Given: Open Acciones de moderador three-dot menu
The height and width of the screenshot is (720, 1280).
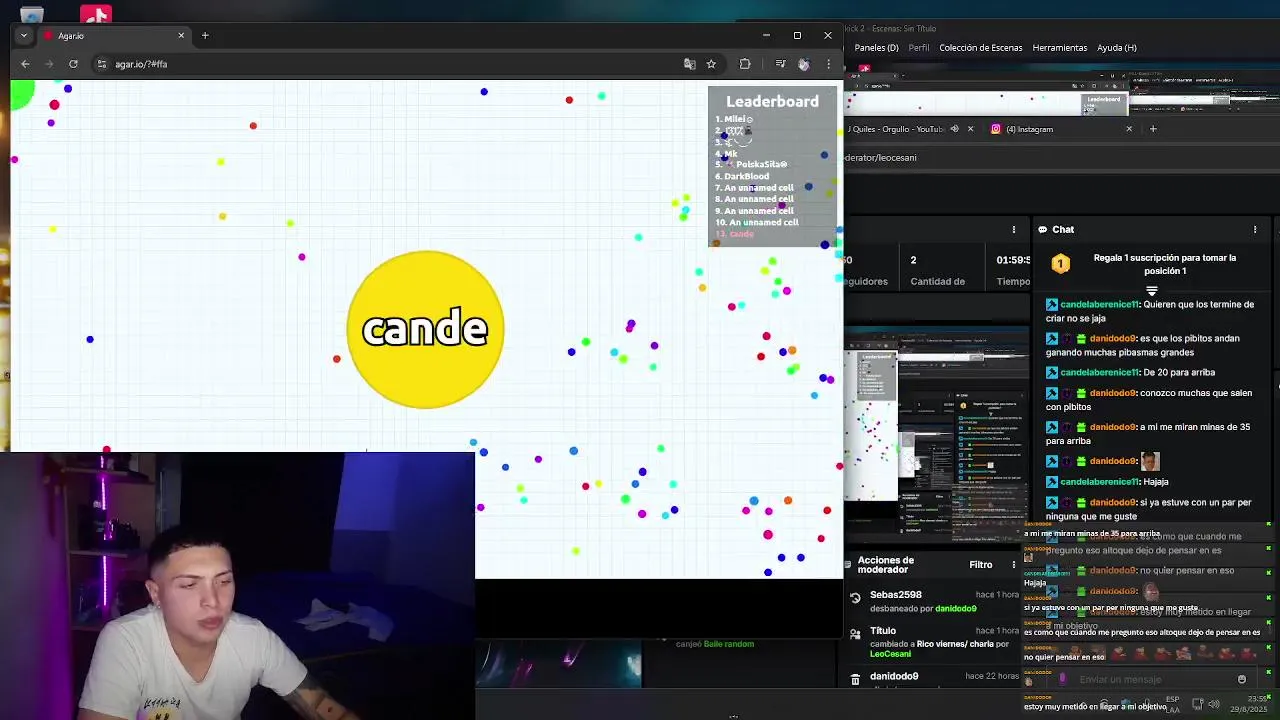Looking at the screenshot, I should coord(1014,565).
